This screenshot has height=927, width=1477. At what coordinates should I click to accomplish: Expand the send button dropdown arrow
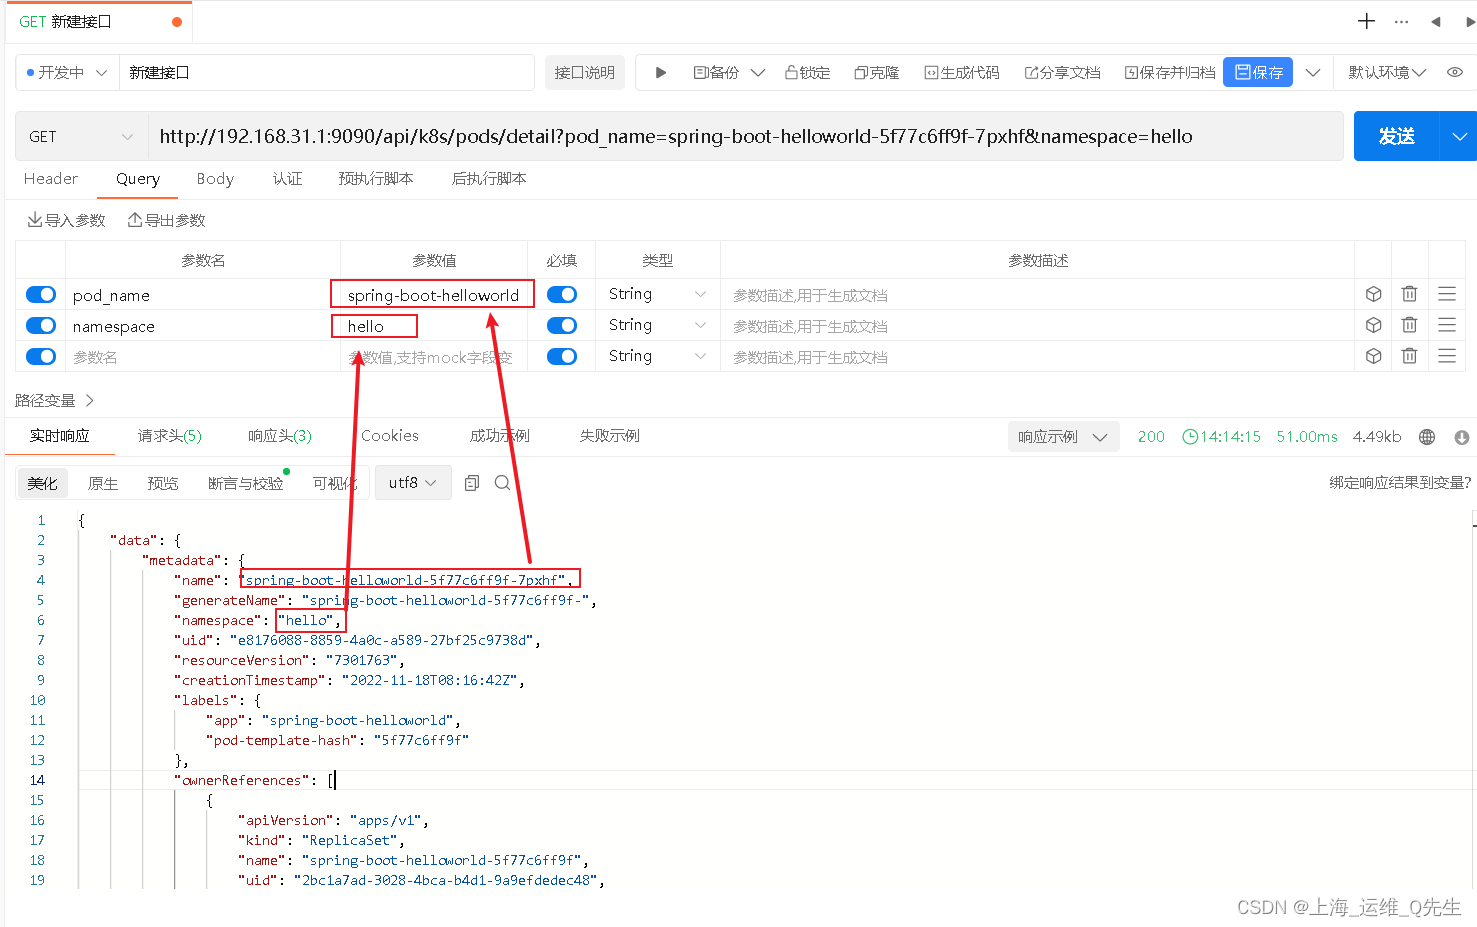click(x=1459, y=136)
